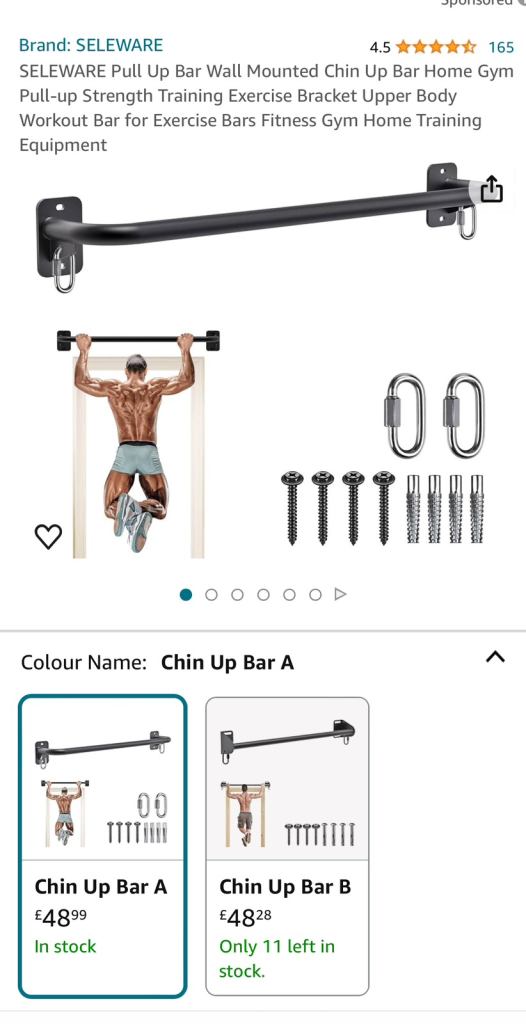Viewport: 526px width, 1024px height.
Task: Go to sixth image carousel dot
Action: coord(316,594)
